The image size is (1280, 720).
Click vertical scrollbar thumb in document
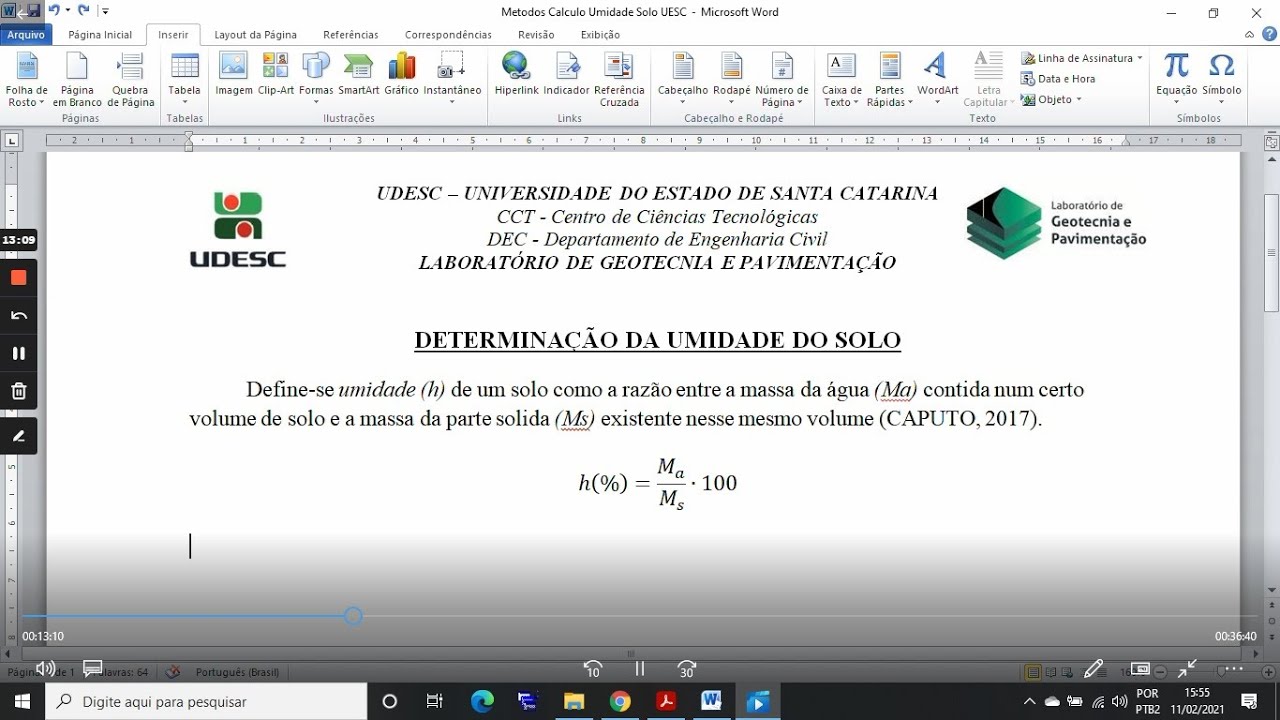coord(1272,255)
